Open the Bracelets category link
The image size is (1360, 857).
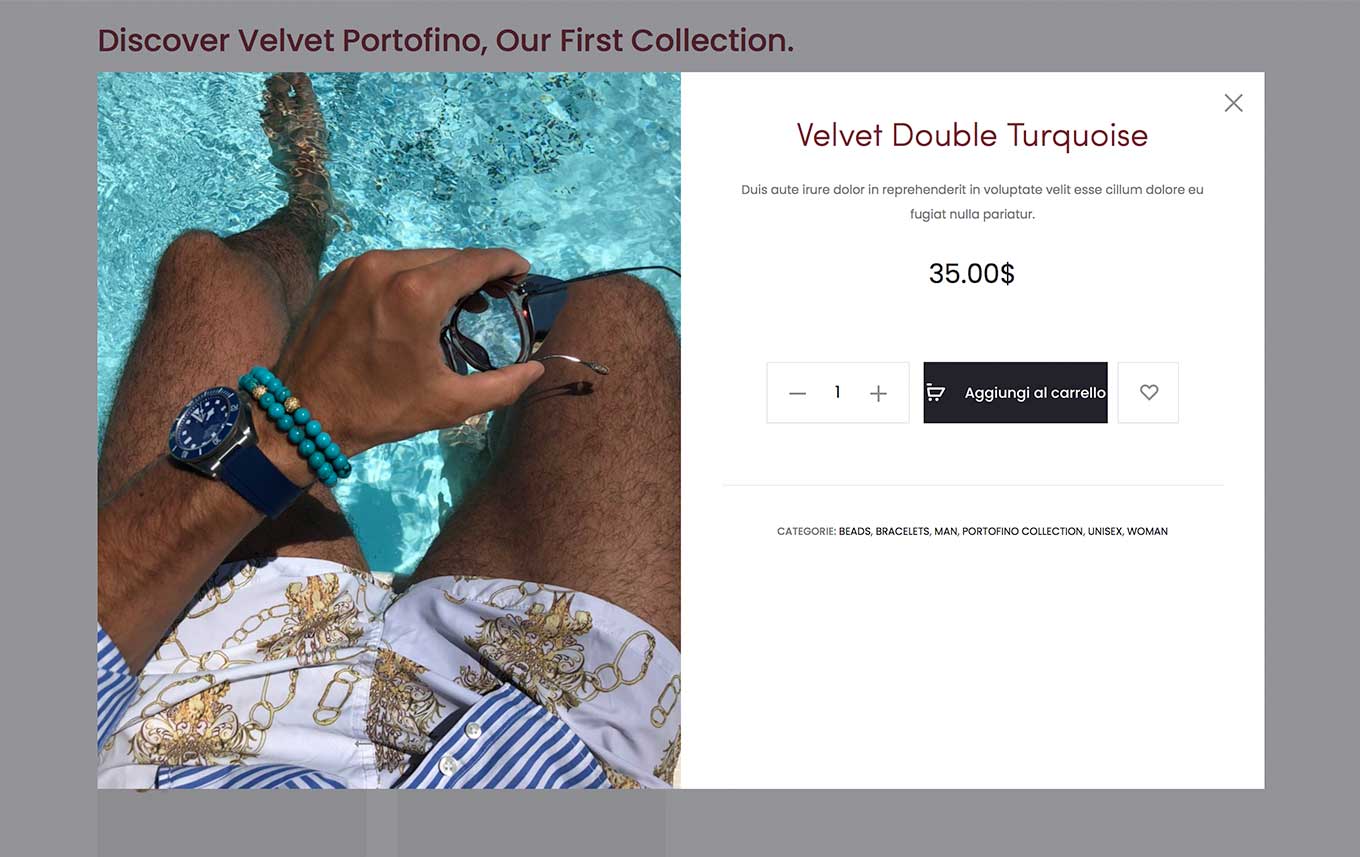[902, 531]
